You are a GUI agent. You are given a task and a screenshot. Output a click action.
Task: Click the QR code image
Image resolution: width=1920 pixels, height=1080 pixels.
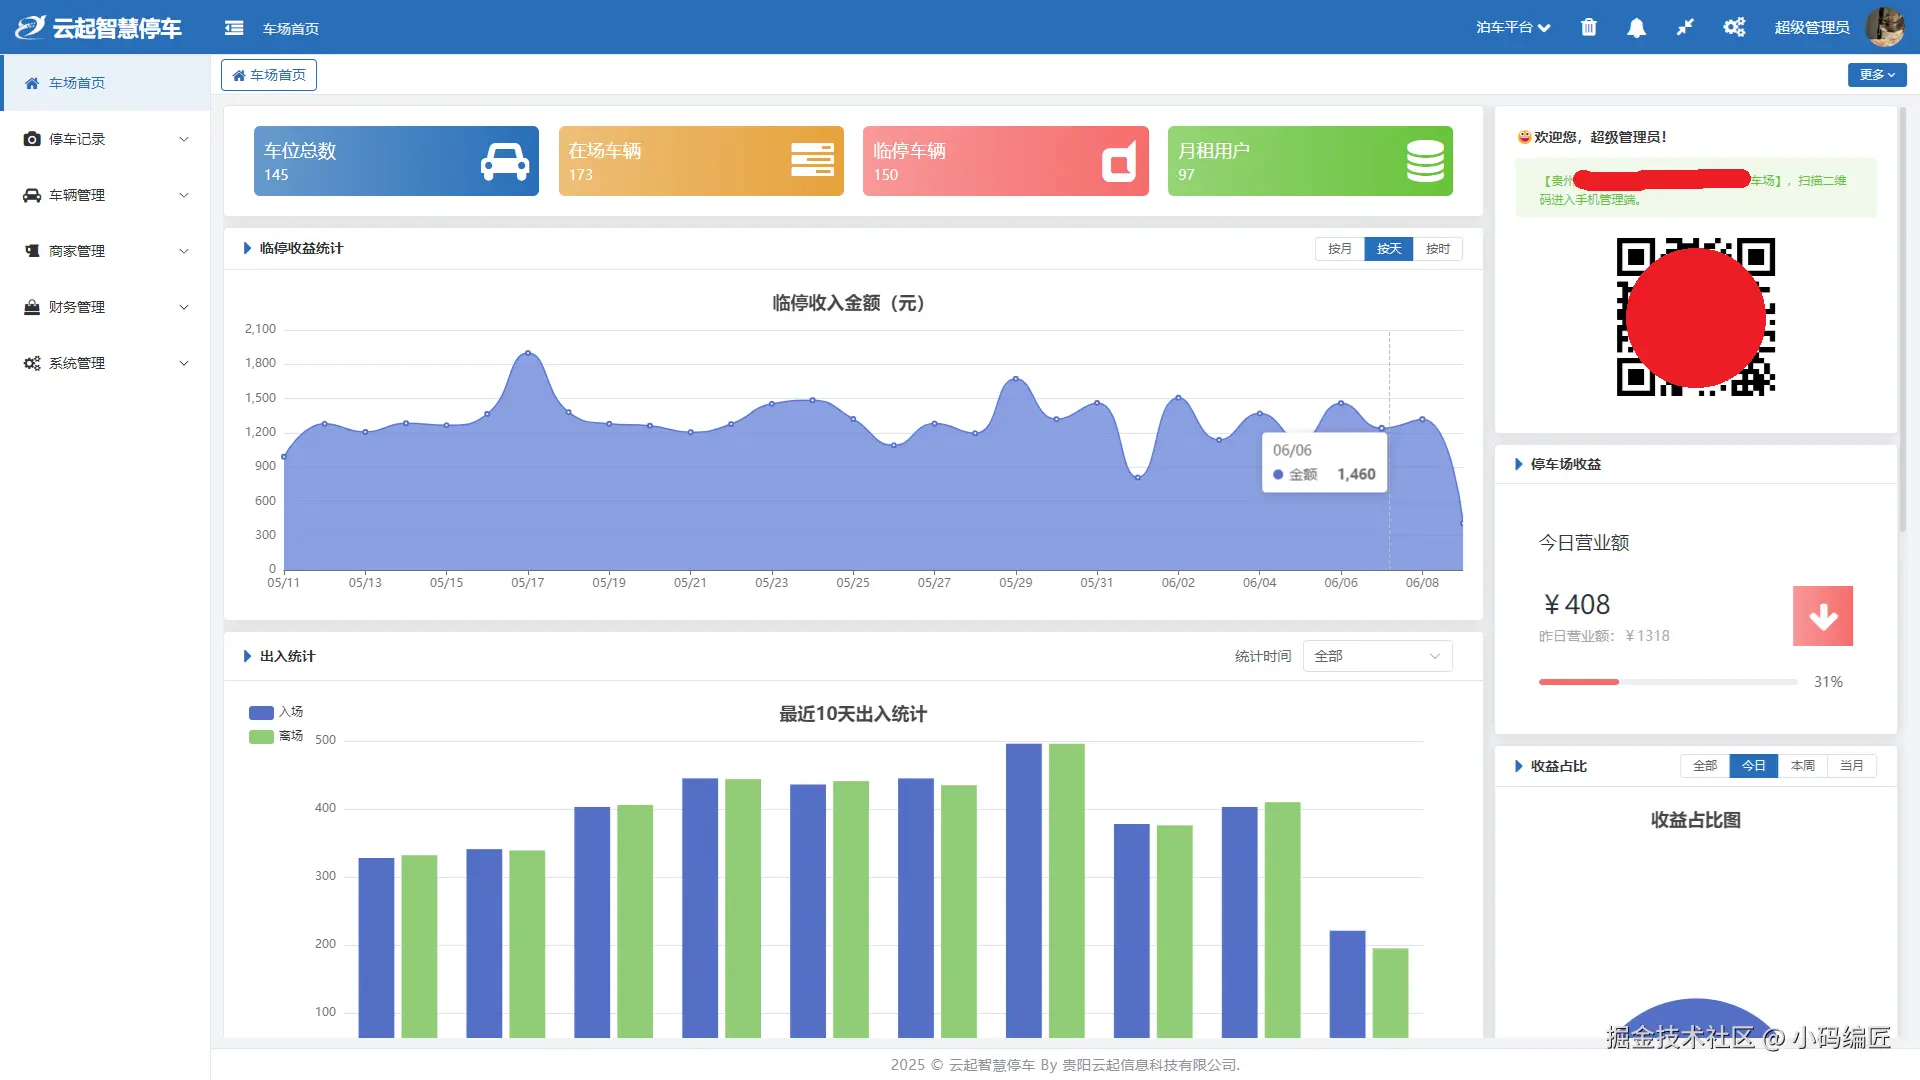tap(1695, 317)
